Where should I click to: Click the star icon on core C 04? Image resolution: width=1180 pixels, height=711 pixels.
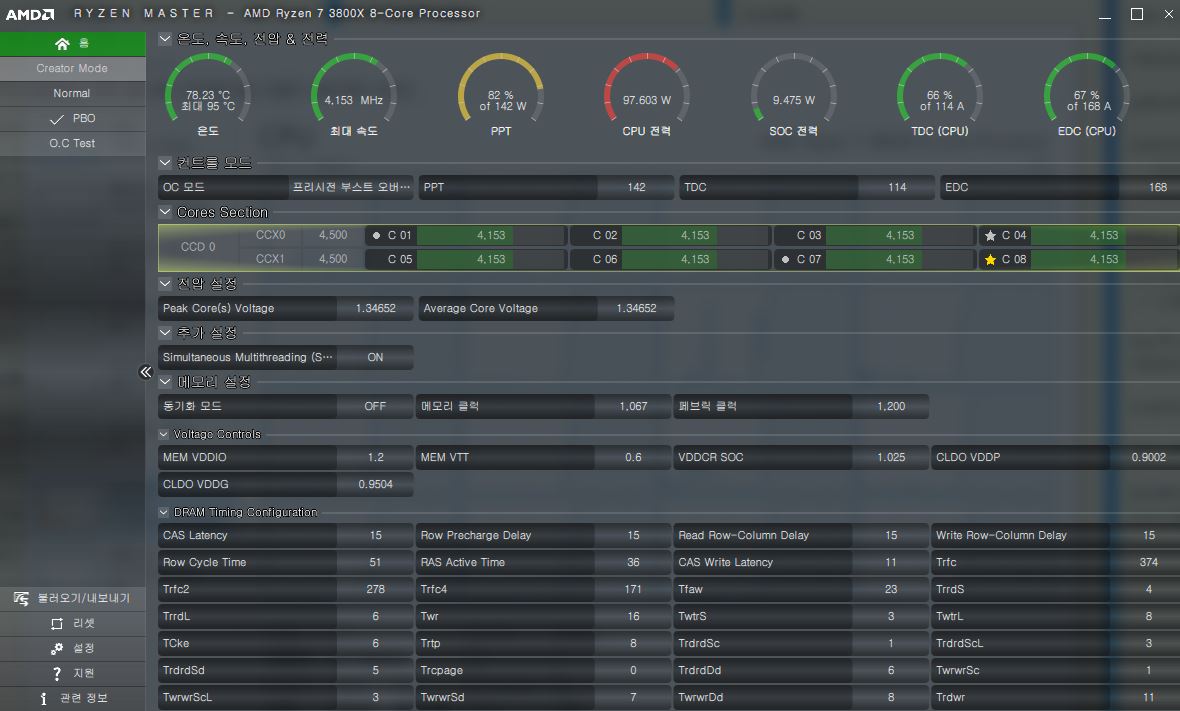(x=990, y=235)
